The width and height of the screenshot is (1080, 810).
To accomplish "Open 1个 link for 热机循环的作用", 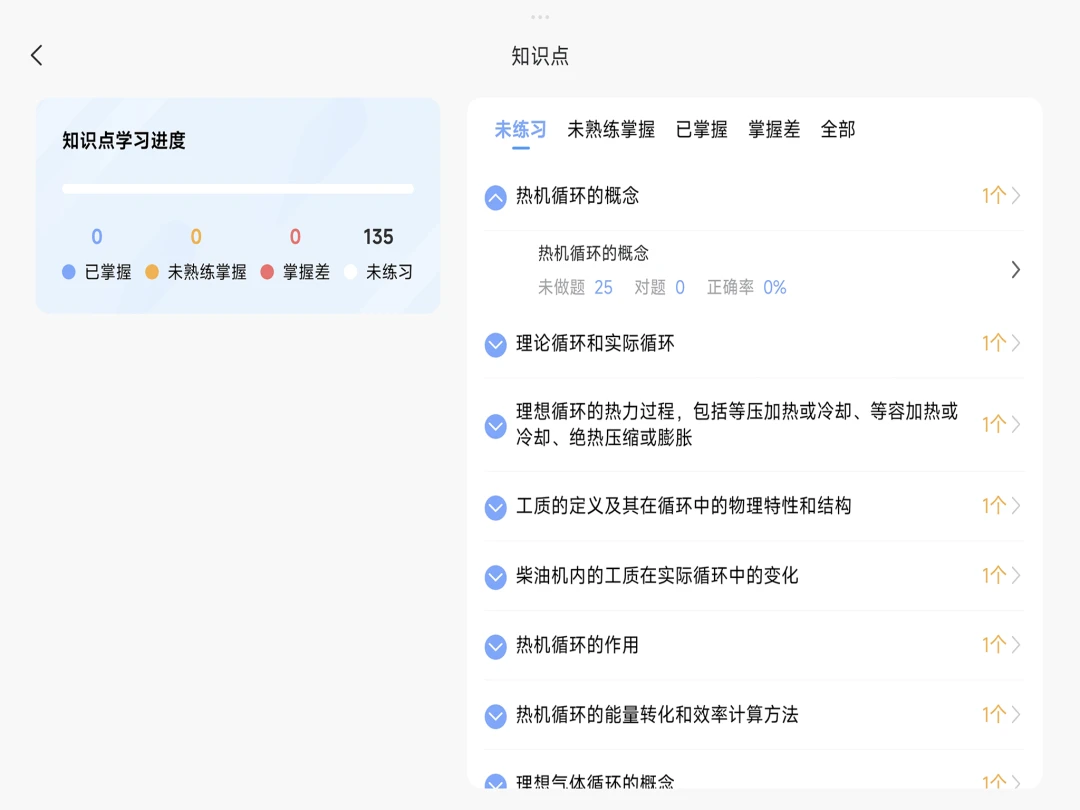I will click(1001, 645).
